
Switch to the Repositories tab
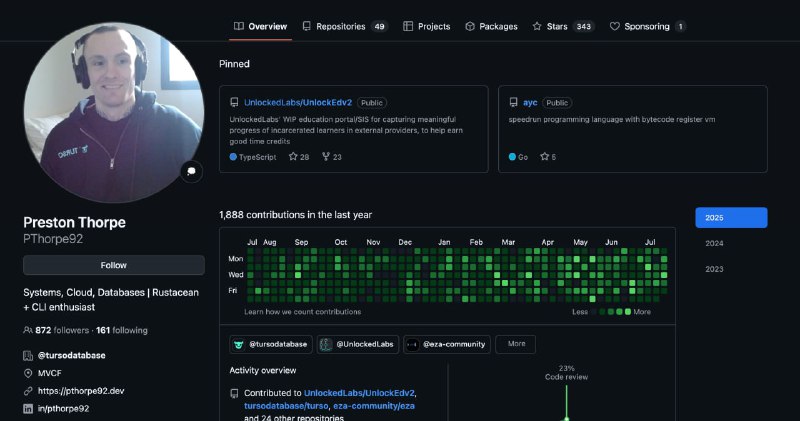(x=344, y=27)
